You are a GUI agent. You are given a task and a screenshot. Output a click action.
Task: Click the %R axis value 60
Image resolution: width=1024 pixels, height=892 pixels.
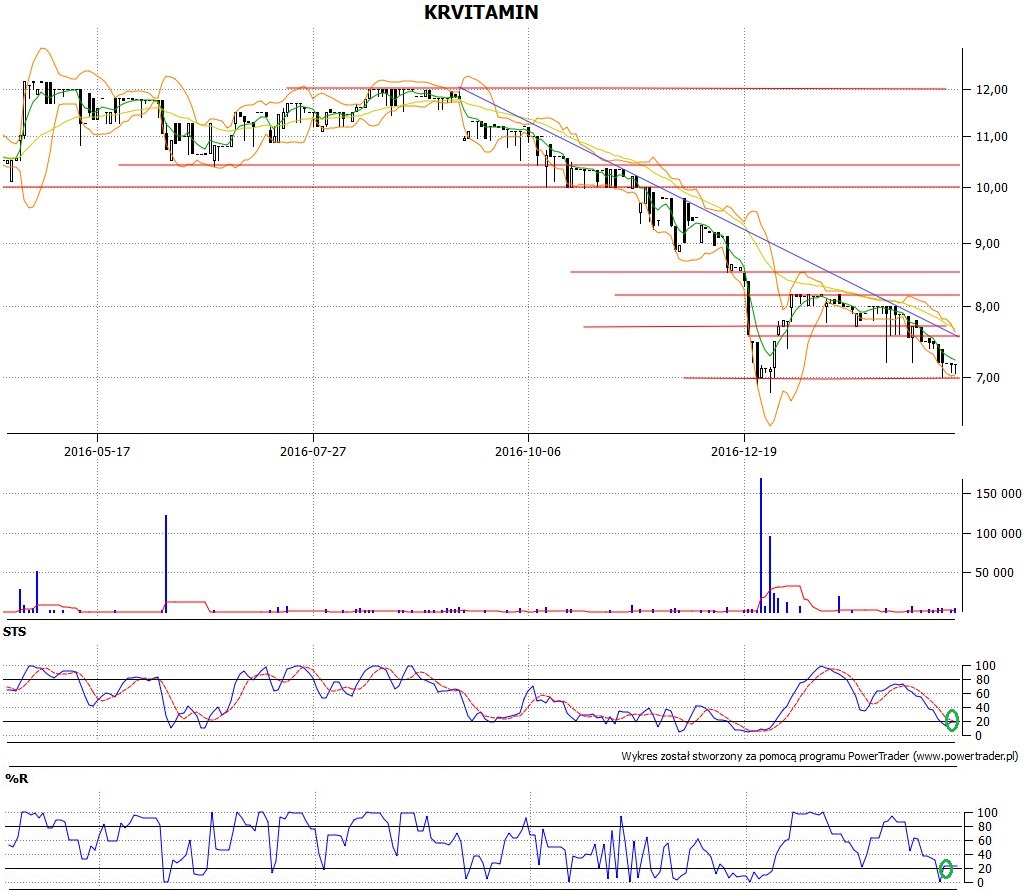click(984, 841)
